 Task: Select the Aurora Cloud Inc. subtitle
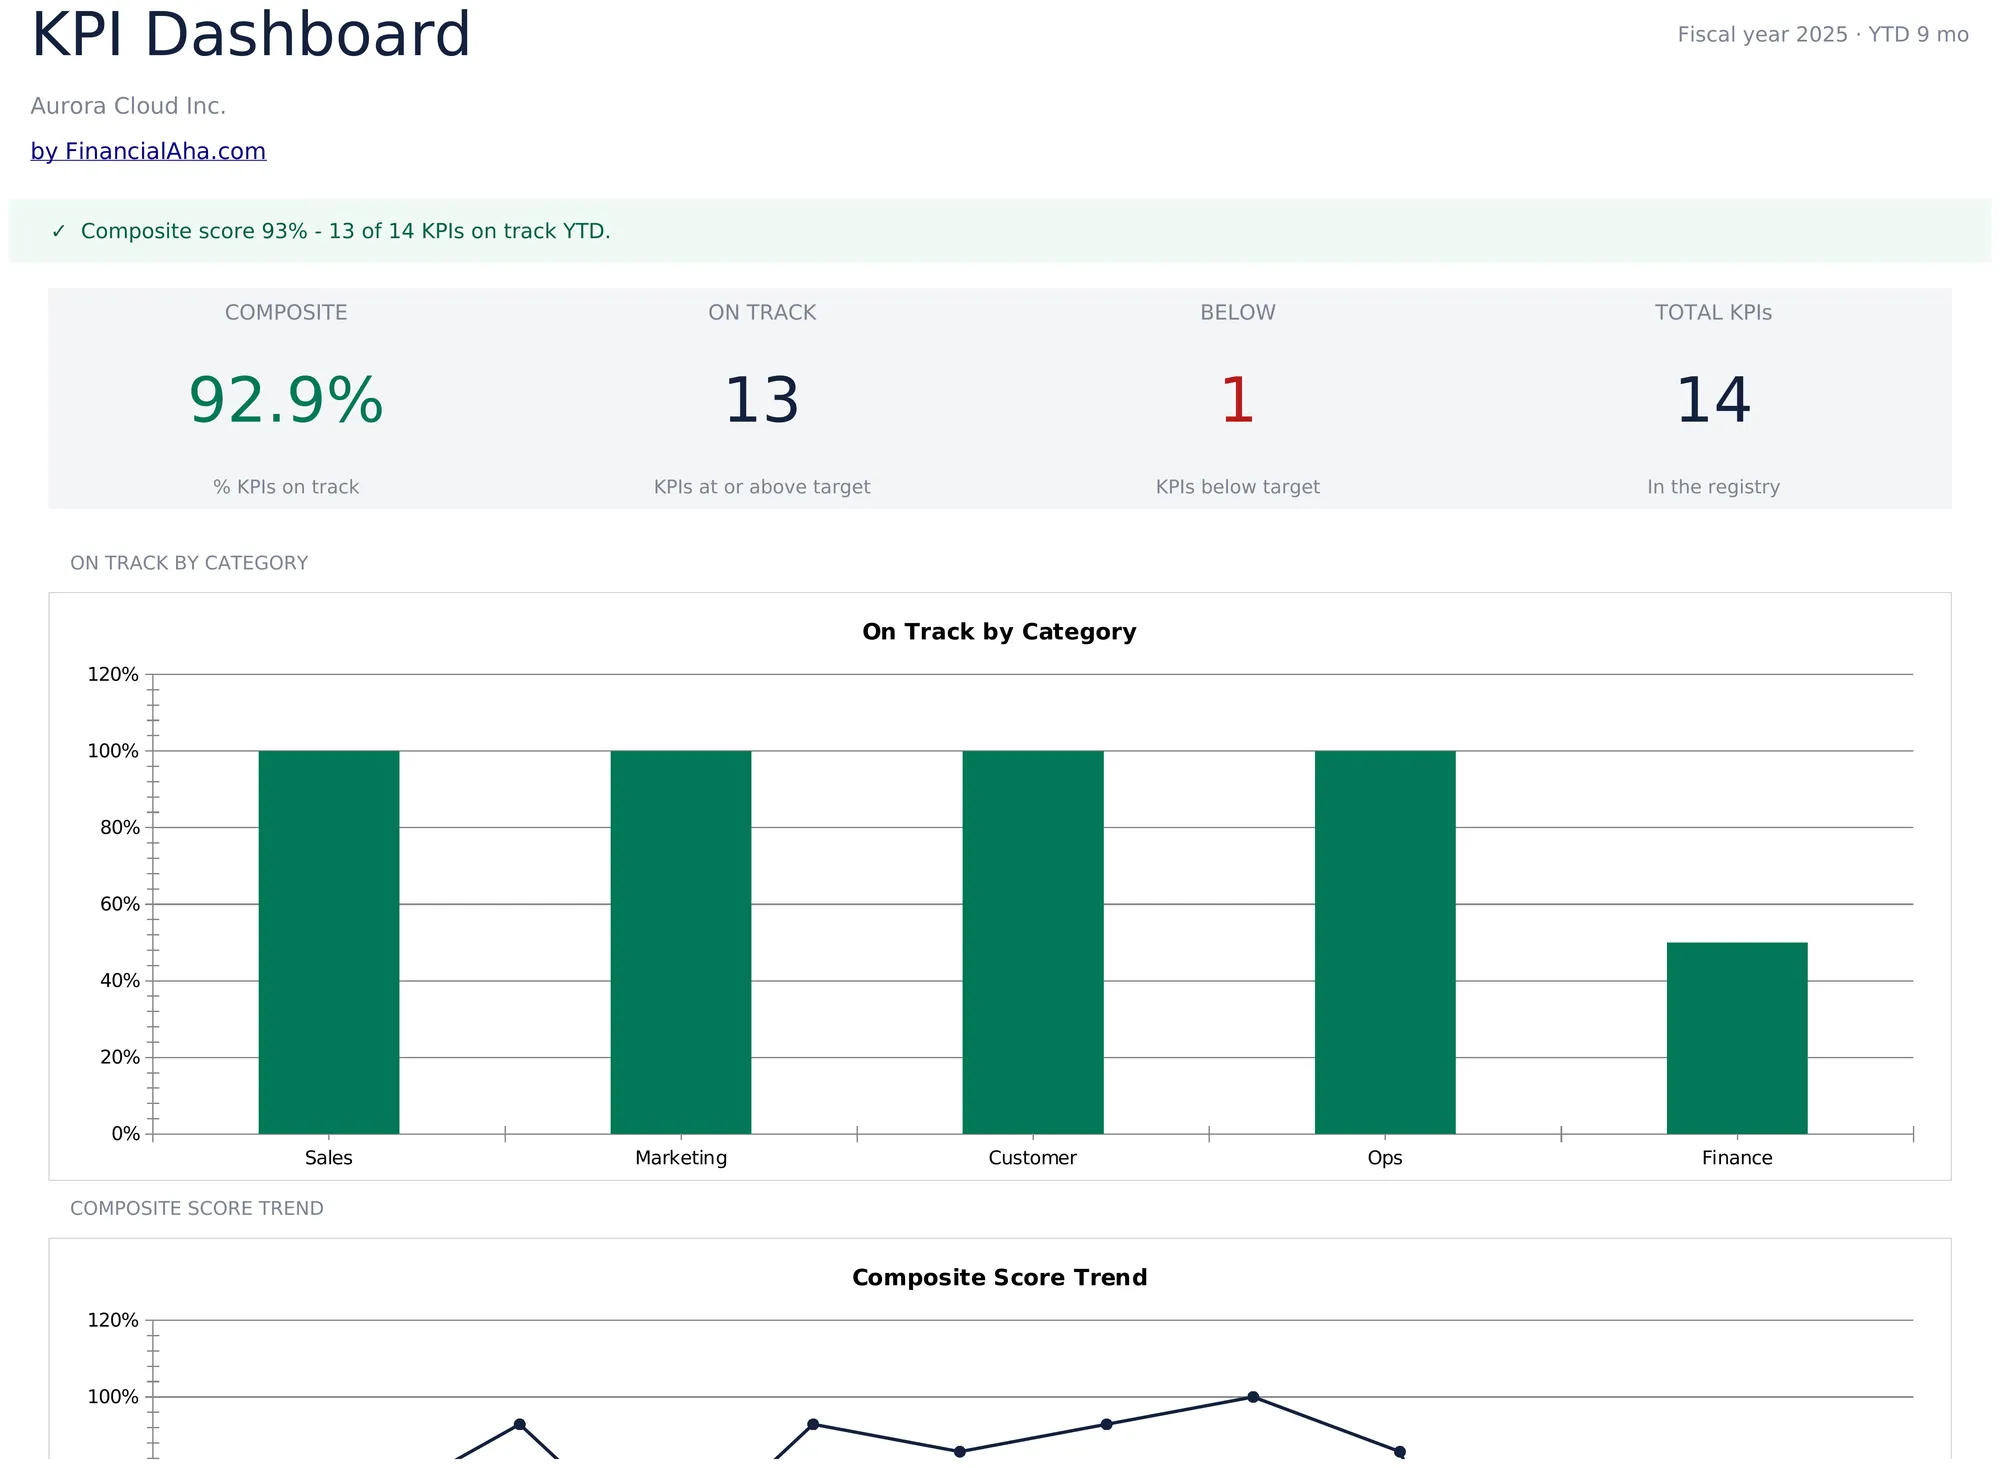click(x=128, y=106)
